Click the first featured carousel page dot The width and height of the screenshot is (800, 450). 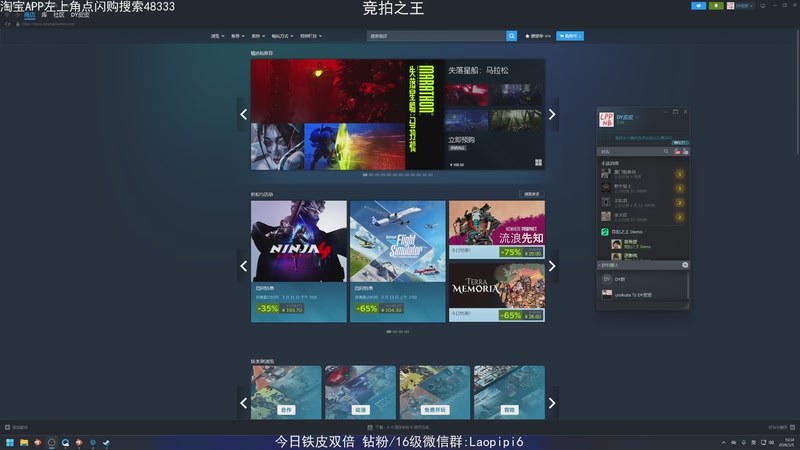point(365,175)
